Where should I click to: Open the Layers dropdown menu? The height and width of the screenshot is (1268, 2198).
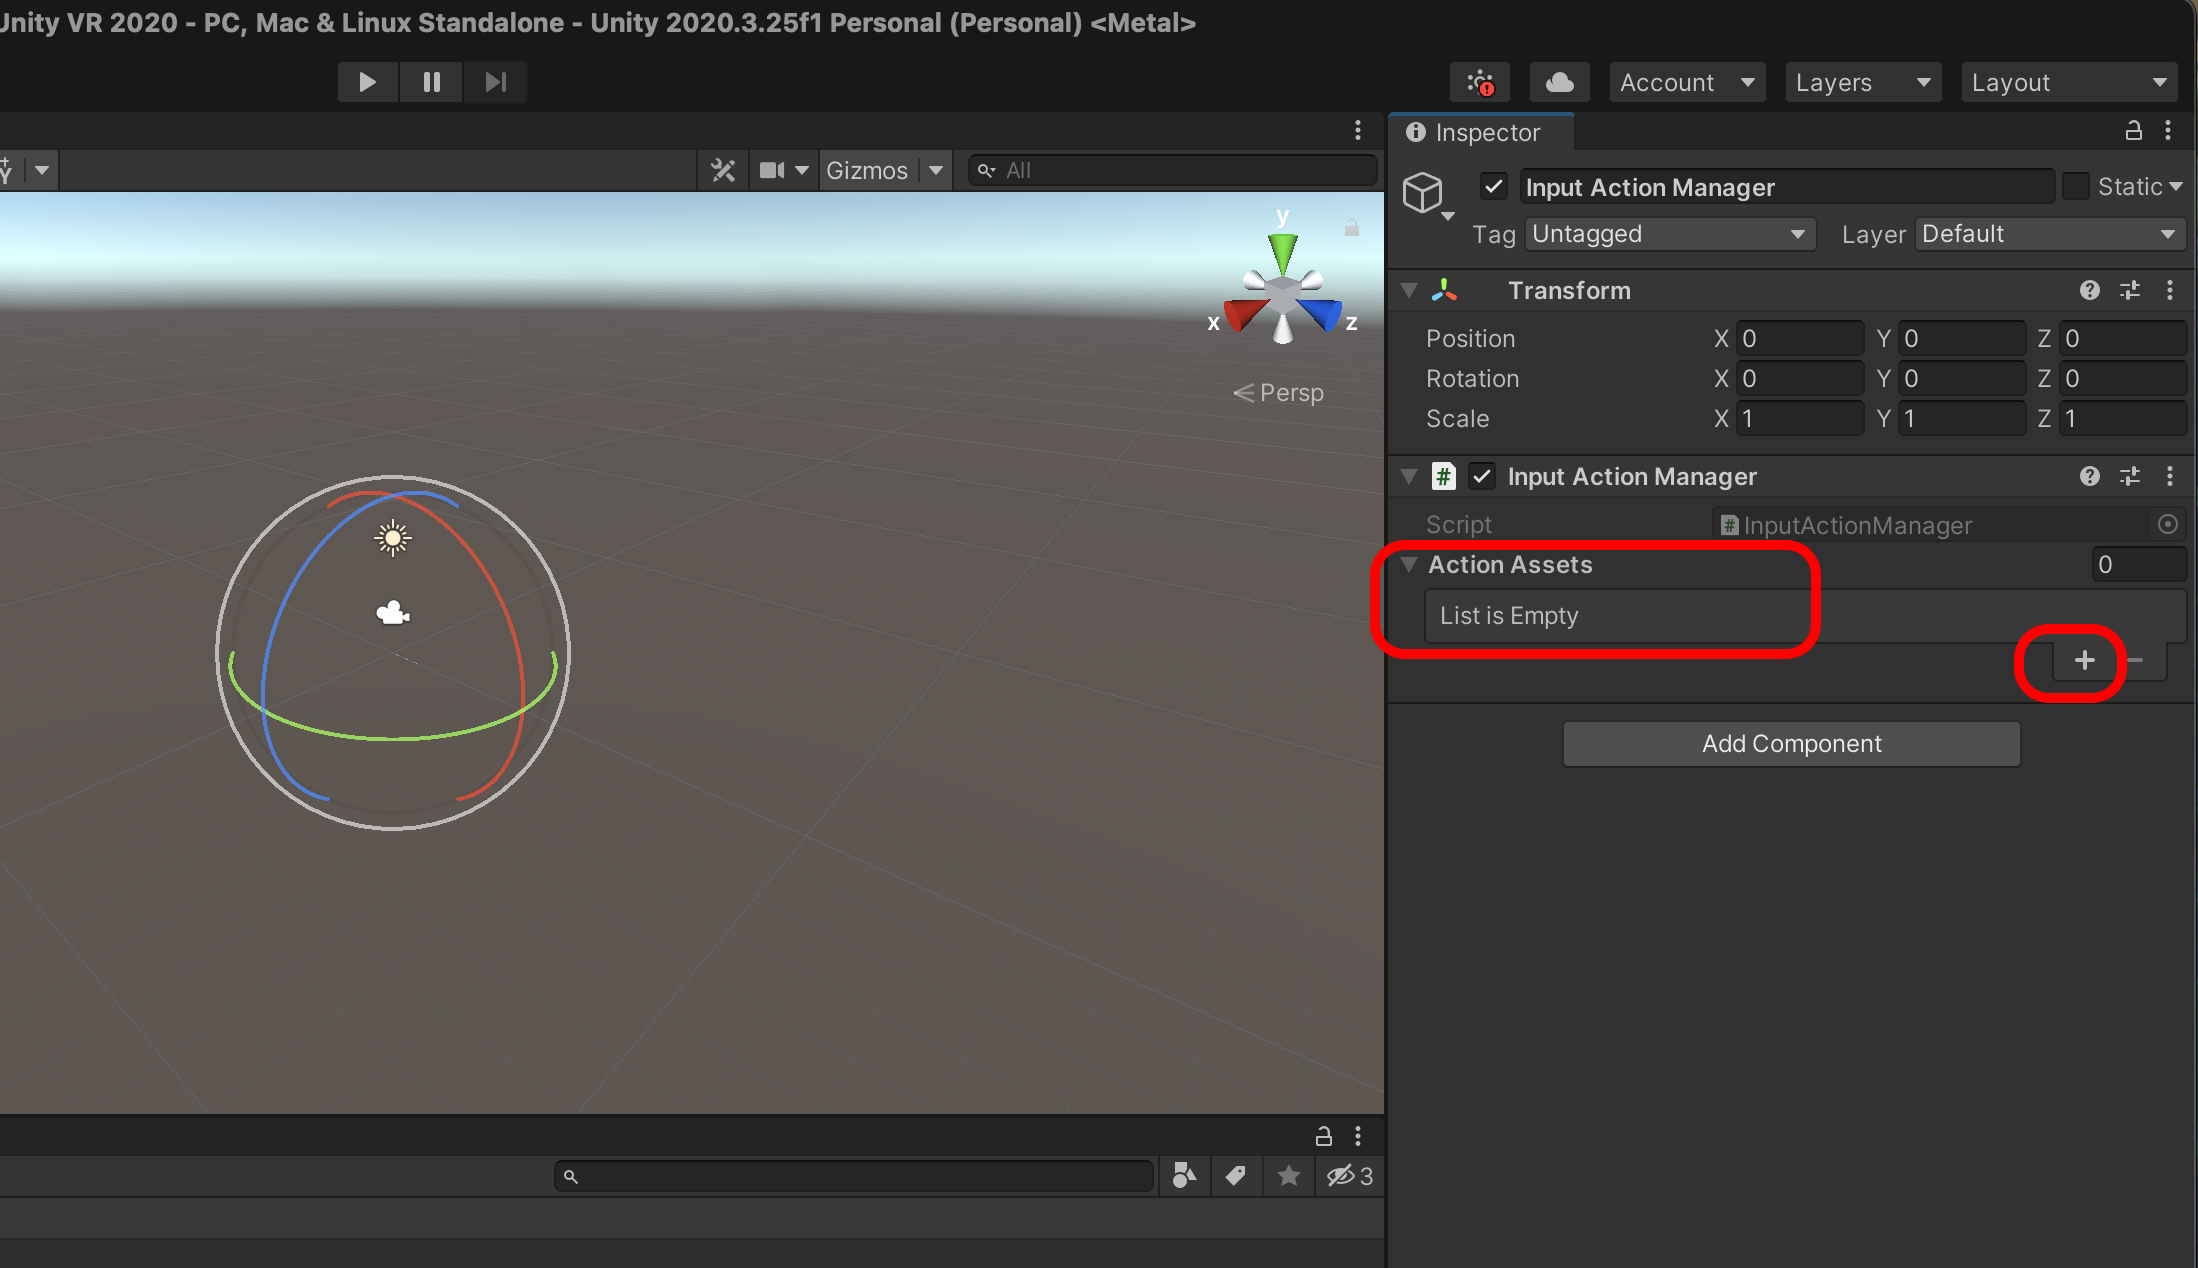tap(1862, 82)
